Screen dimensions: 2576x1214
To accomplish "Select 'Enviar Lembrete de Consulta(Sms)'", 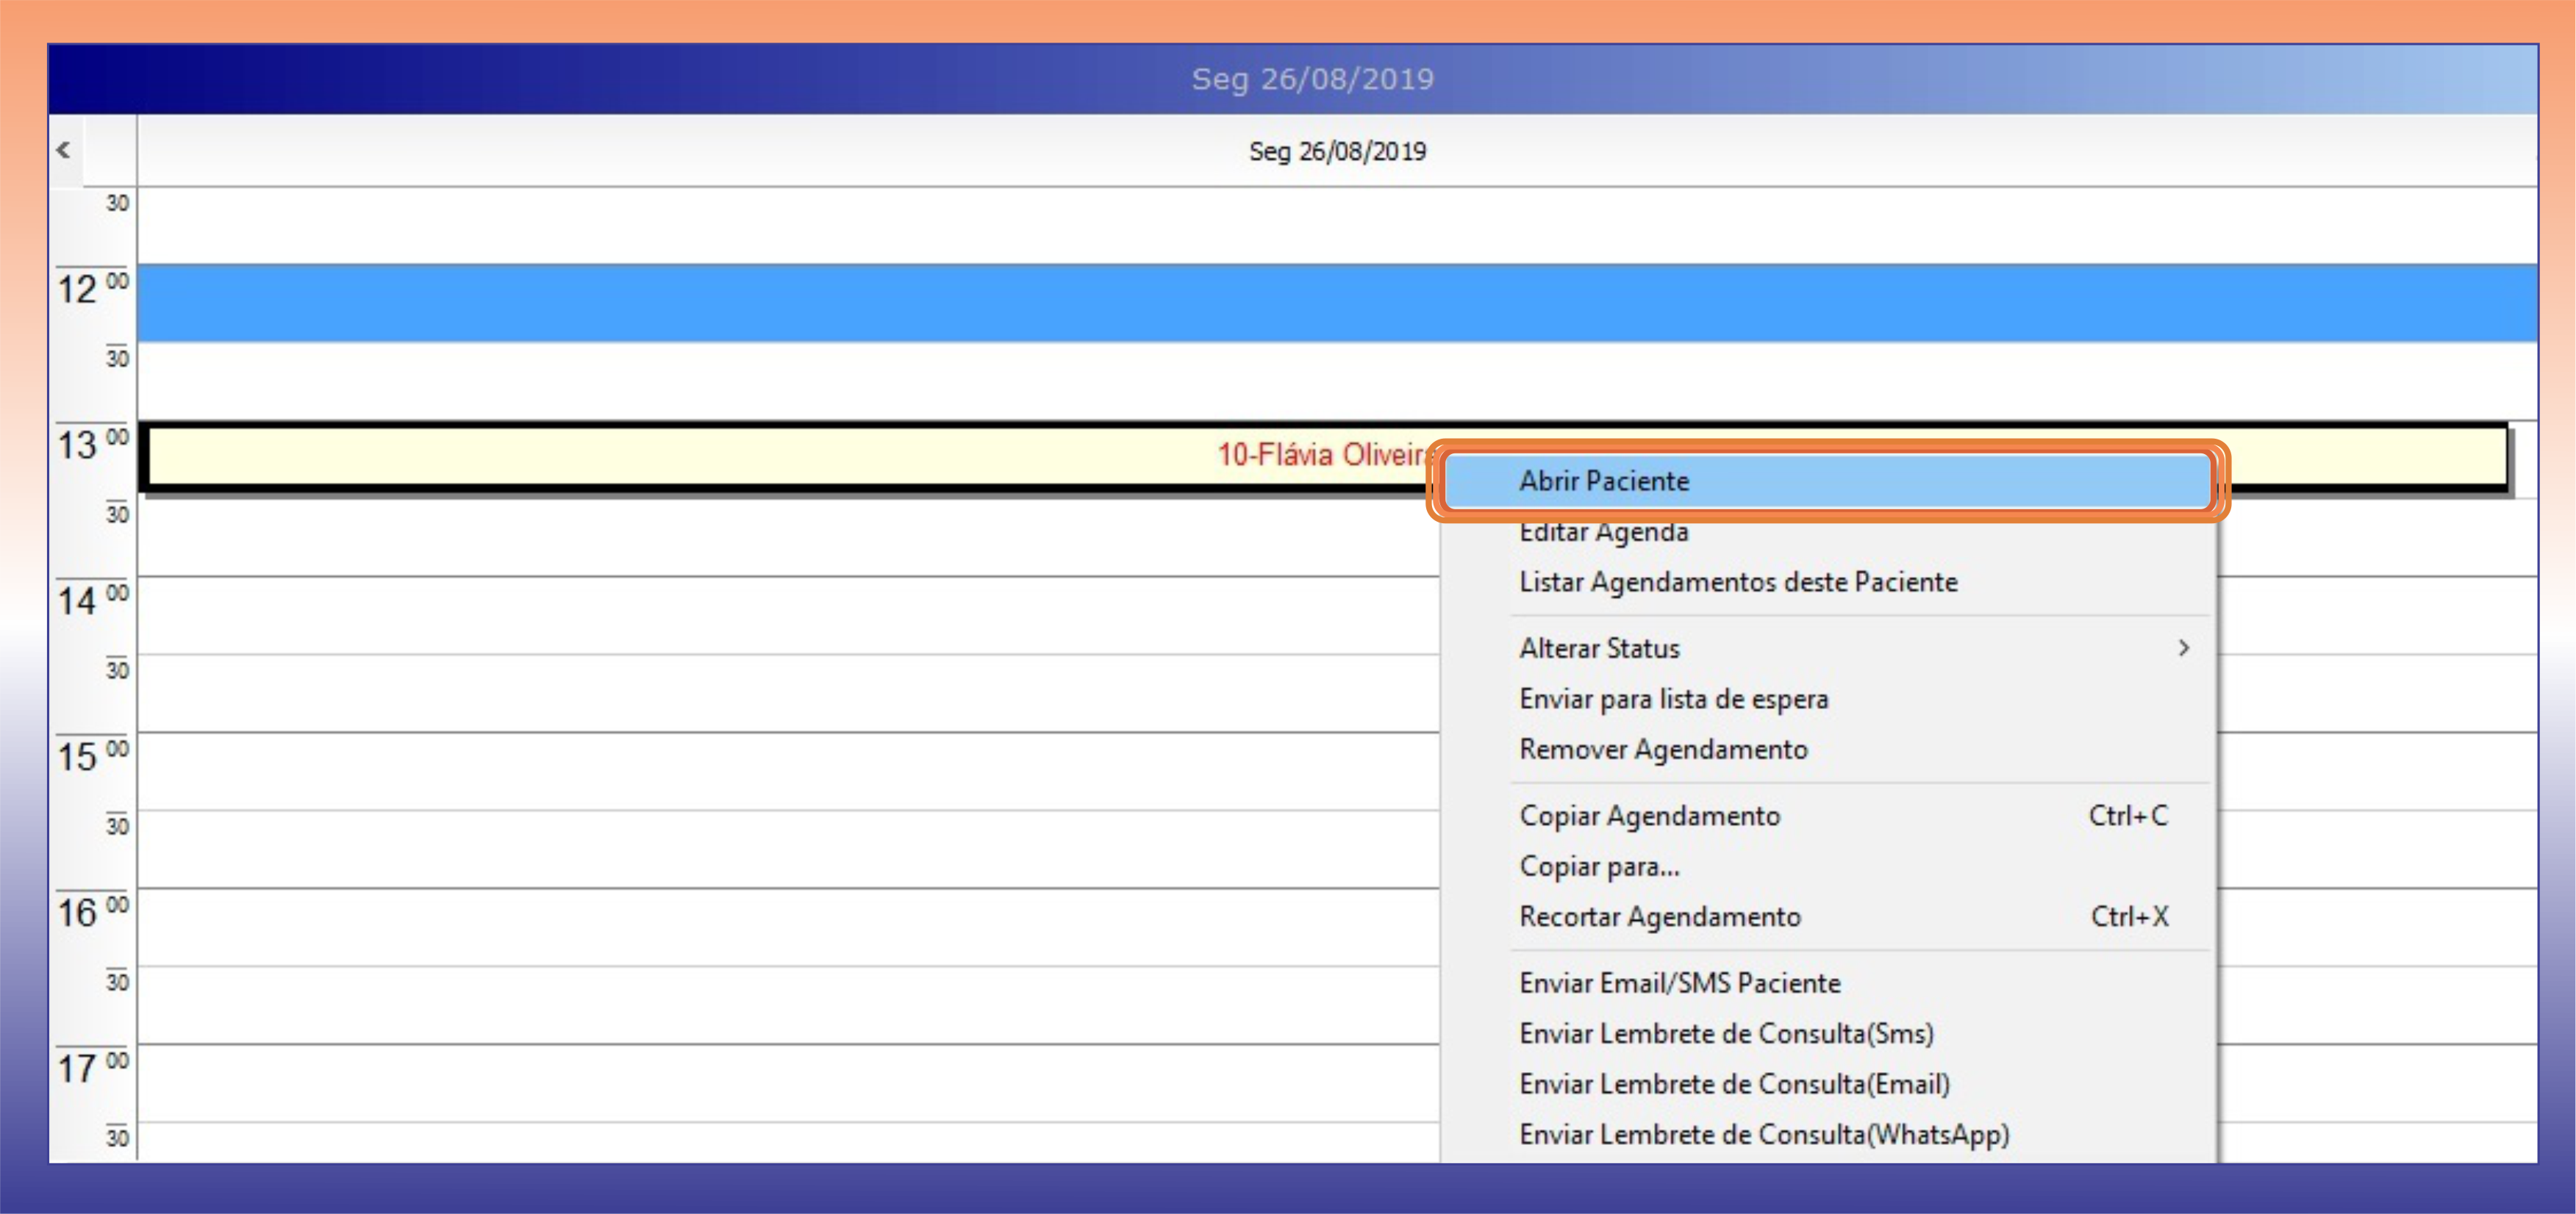I will point(1726,1033).
